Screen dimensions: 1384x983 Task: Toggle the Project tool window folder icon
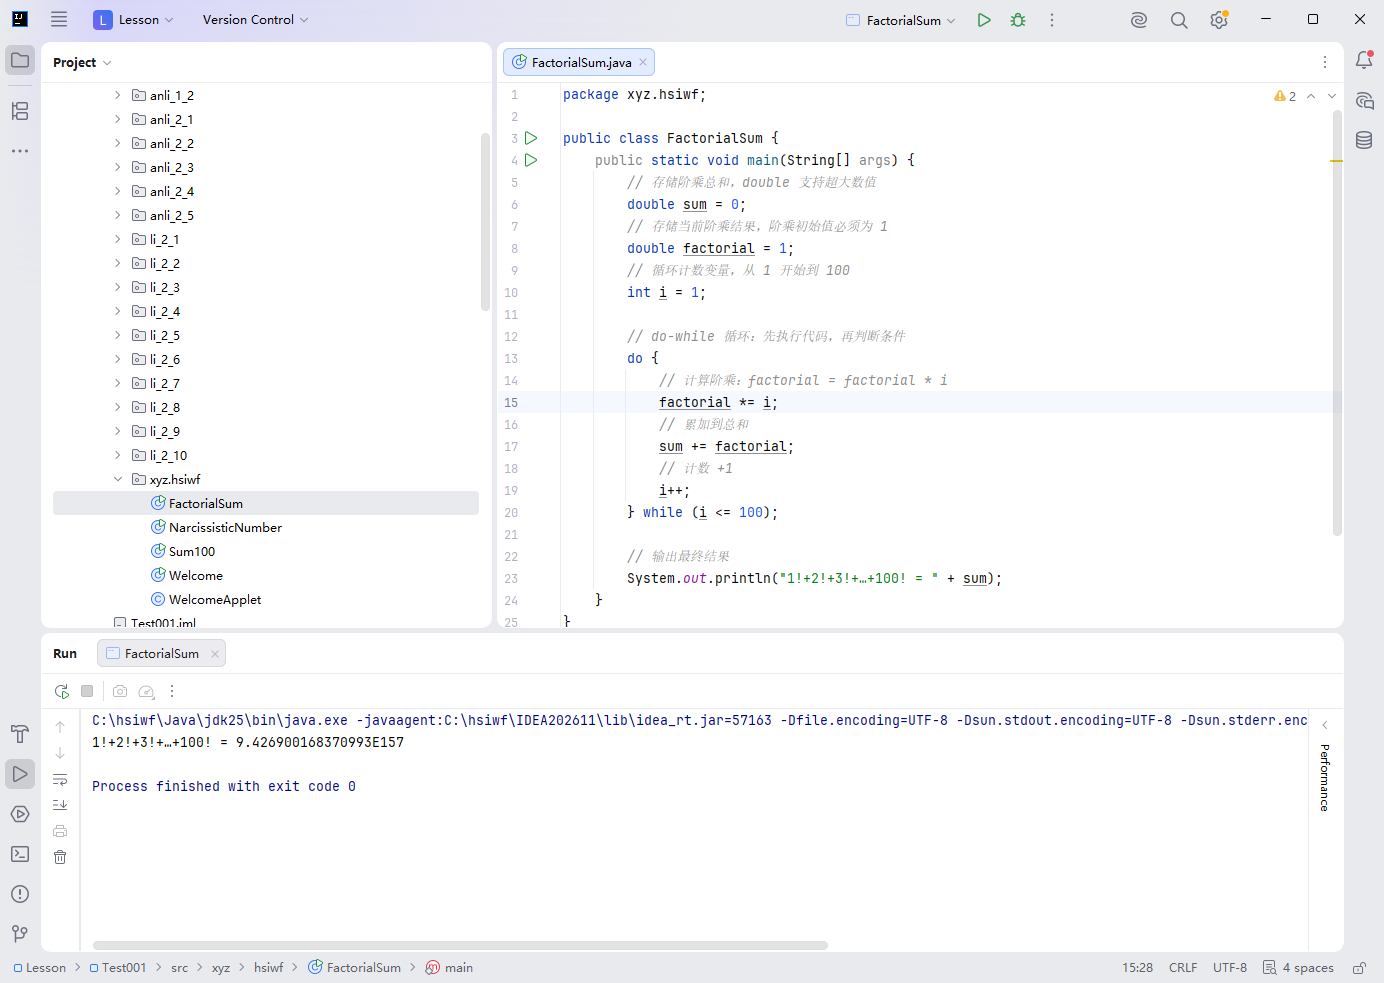20,60
